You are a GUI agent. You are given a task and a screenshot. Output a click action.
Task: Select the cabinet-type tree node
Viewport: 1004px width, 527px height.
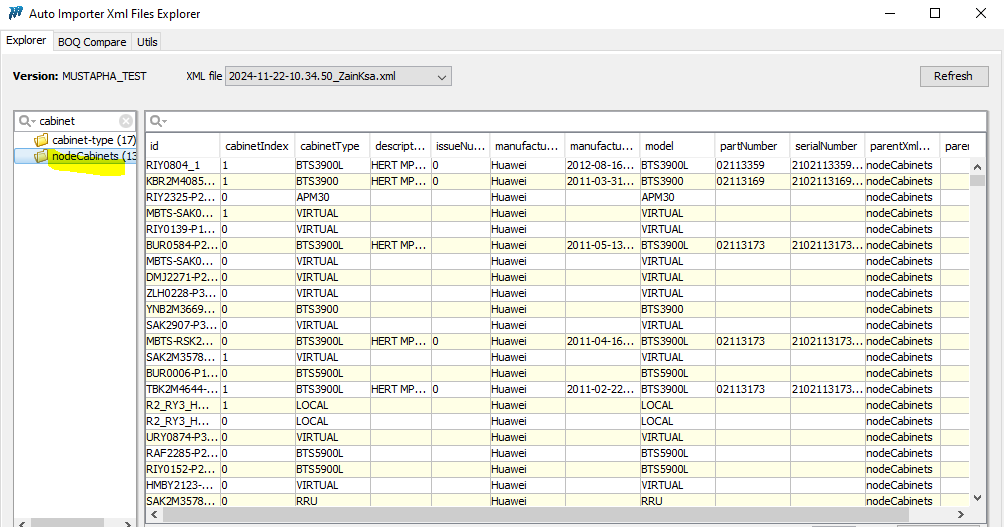pyautogui.click(x=93, y=140)
